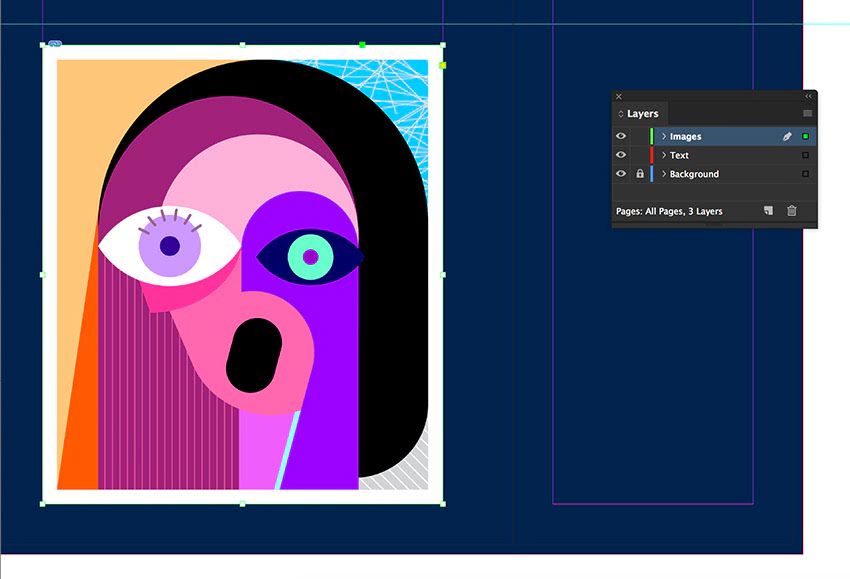Collapse the panel using the double-arrow icon

pyautogui.click(x=808, y=97)
